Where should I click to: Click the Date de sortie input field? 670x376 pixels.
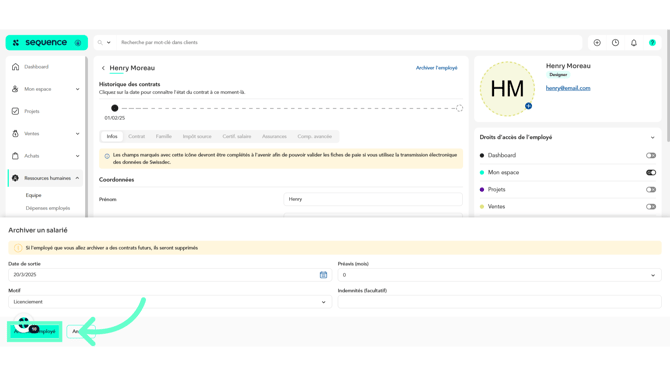170,275
